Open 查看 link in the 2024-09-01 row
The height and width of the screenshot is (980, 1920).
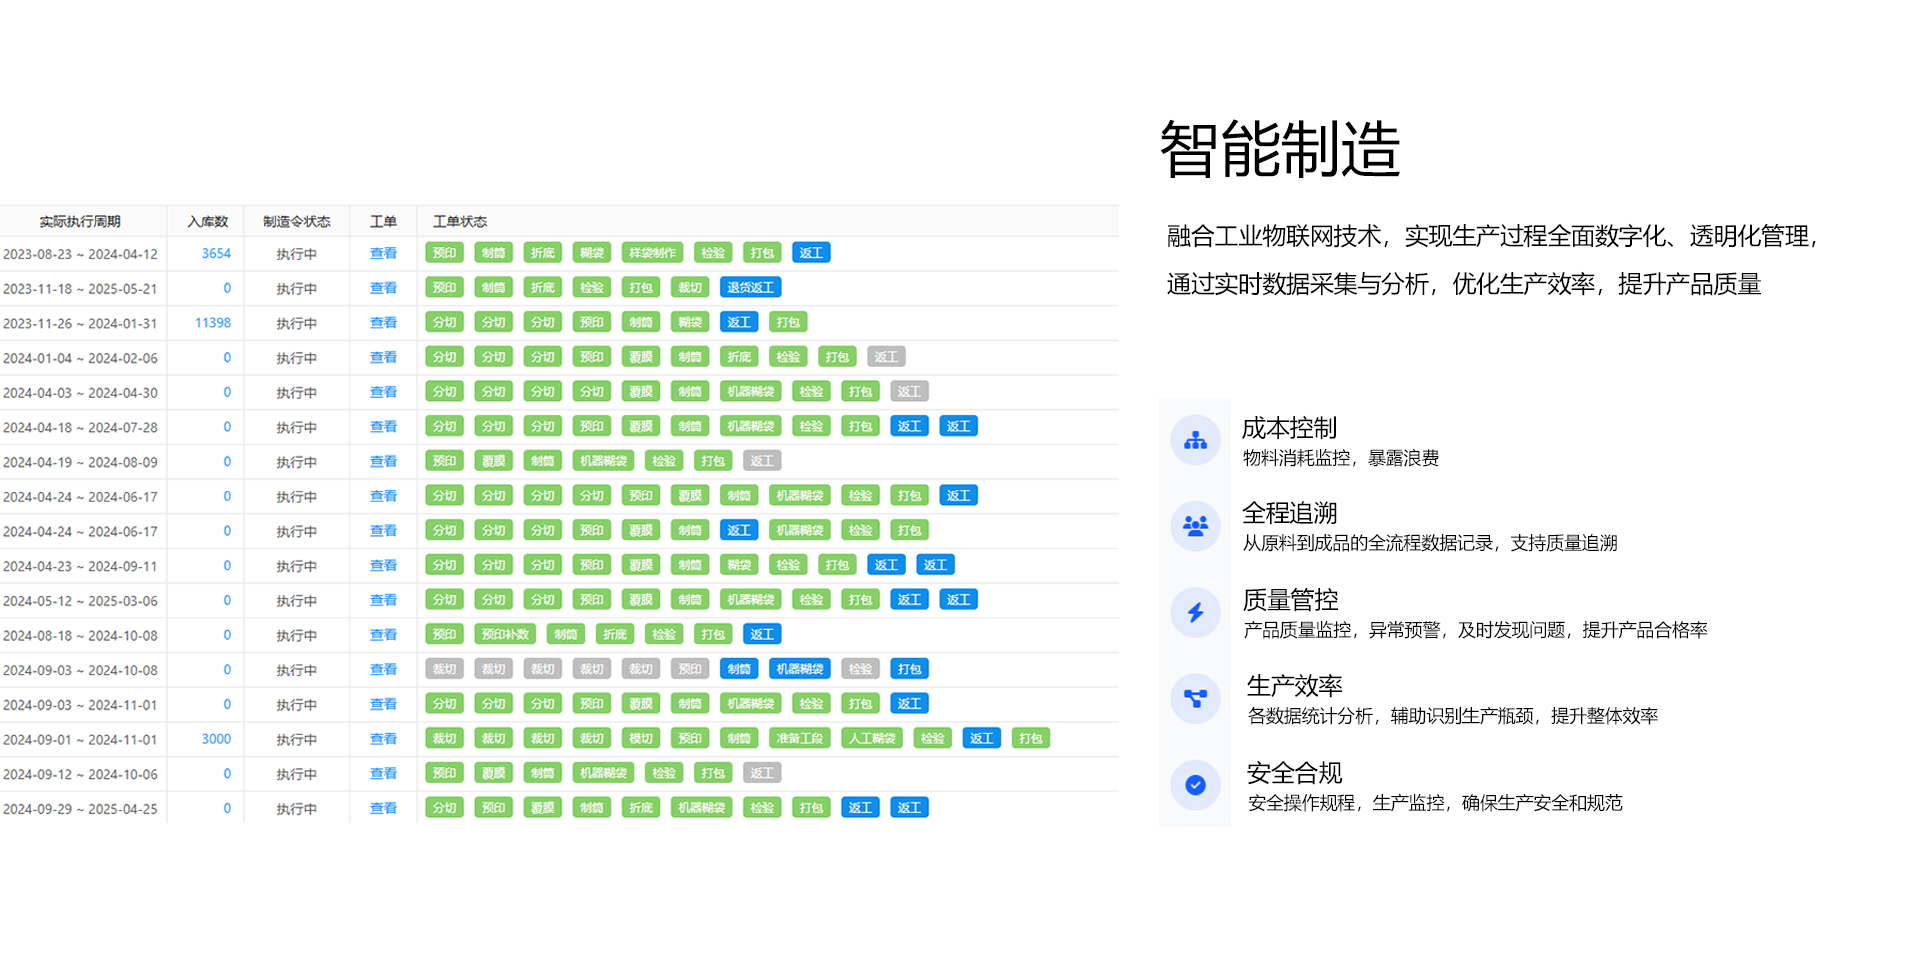[383, 739]
